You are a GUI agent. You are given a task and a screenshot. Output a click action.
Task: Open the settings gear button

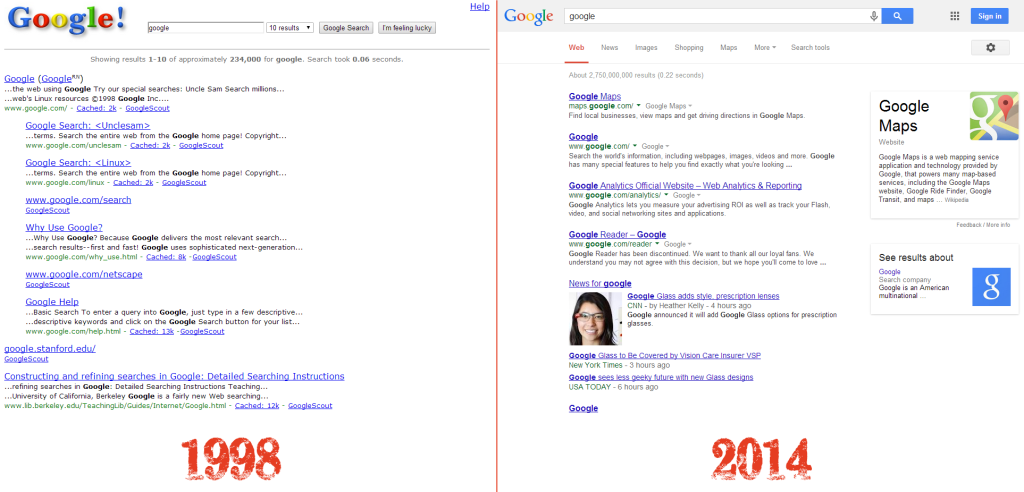pyautogui.click(x=991, y=48)
